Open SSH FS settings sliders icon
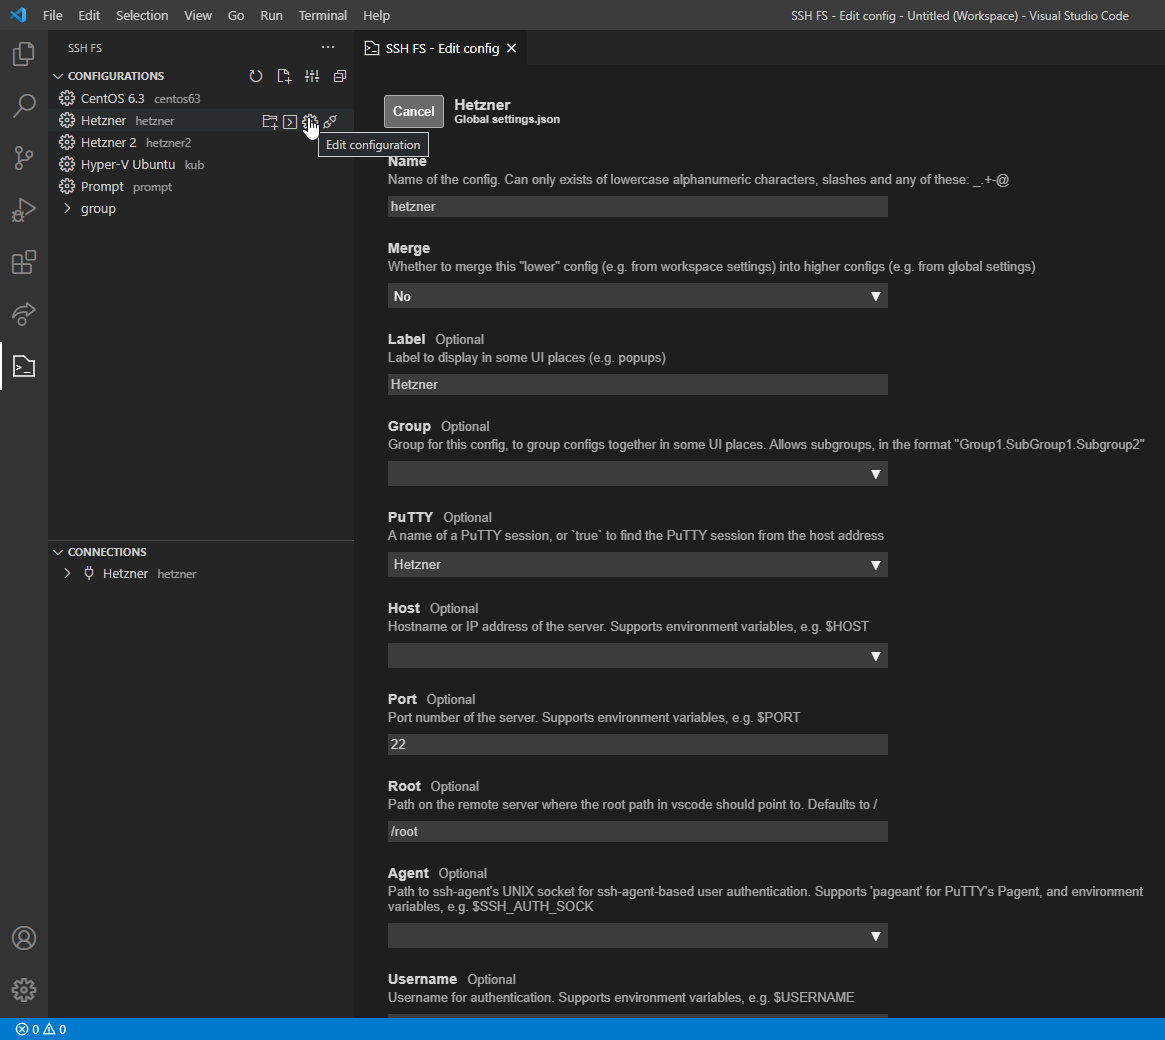The image size is (1165, 1040). click(x=312, y=76)
